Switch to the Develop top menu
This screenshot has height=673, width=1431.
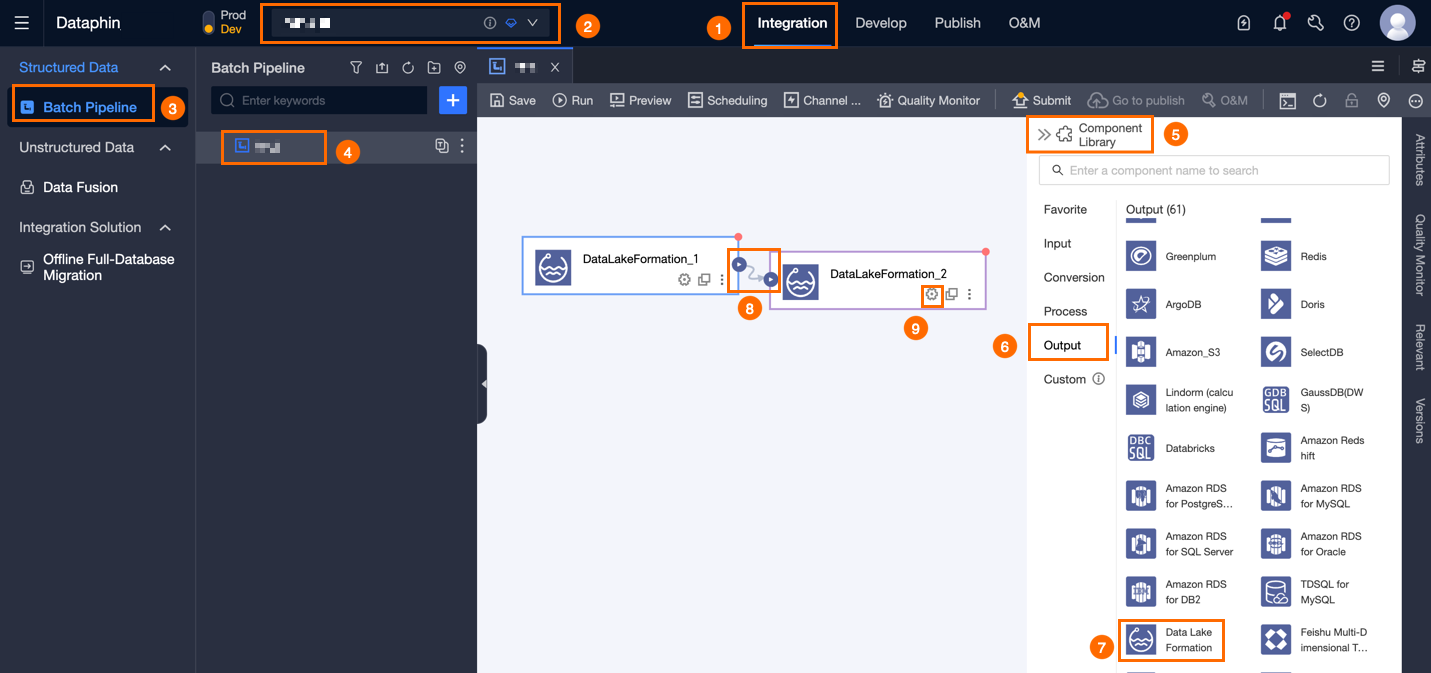pyautogui.click(x=881, y=23)
